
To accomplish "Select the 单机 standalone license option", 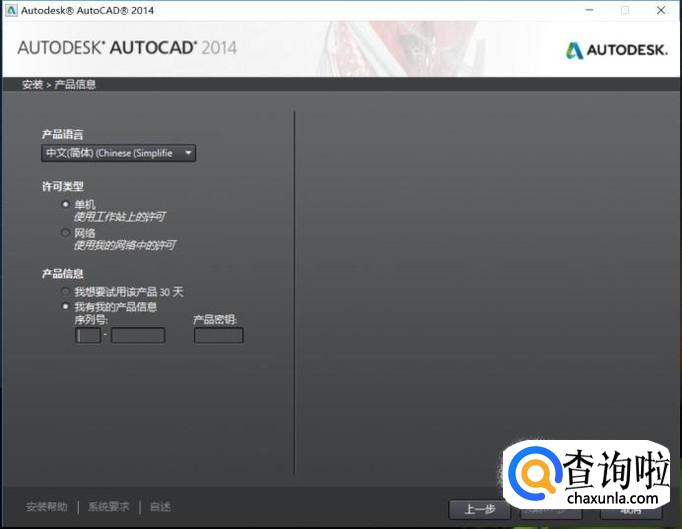I will 66,204.
